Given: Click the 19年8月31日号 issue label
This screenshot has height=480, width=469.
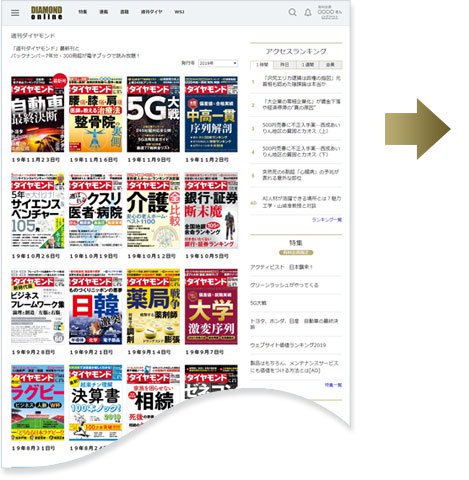Looking at the screenshot, I should tap(33, 449).
